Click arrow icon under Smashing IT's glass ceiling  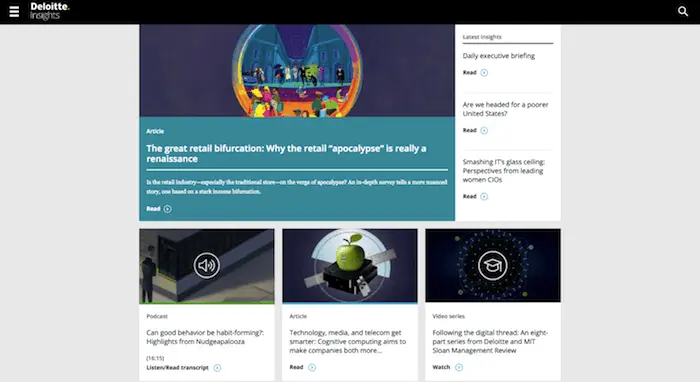pos(484,196)
